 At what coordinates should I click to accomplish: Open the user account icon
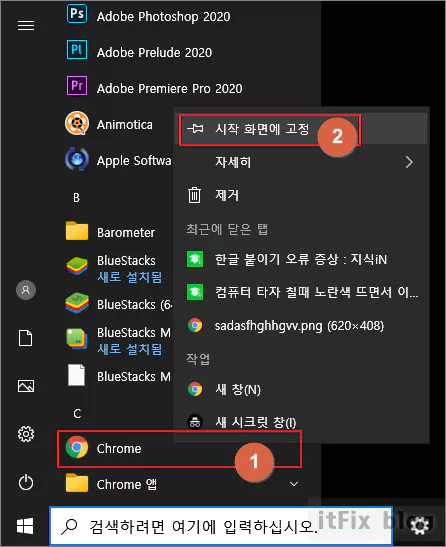(x=26, y=290)
